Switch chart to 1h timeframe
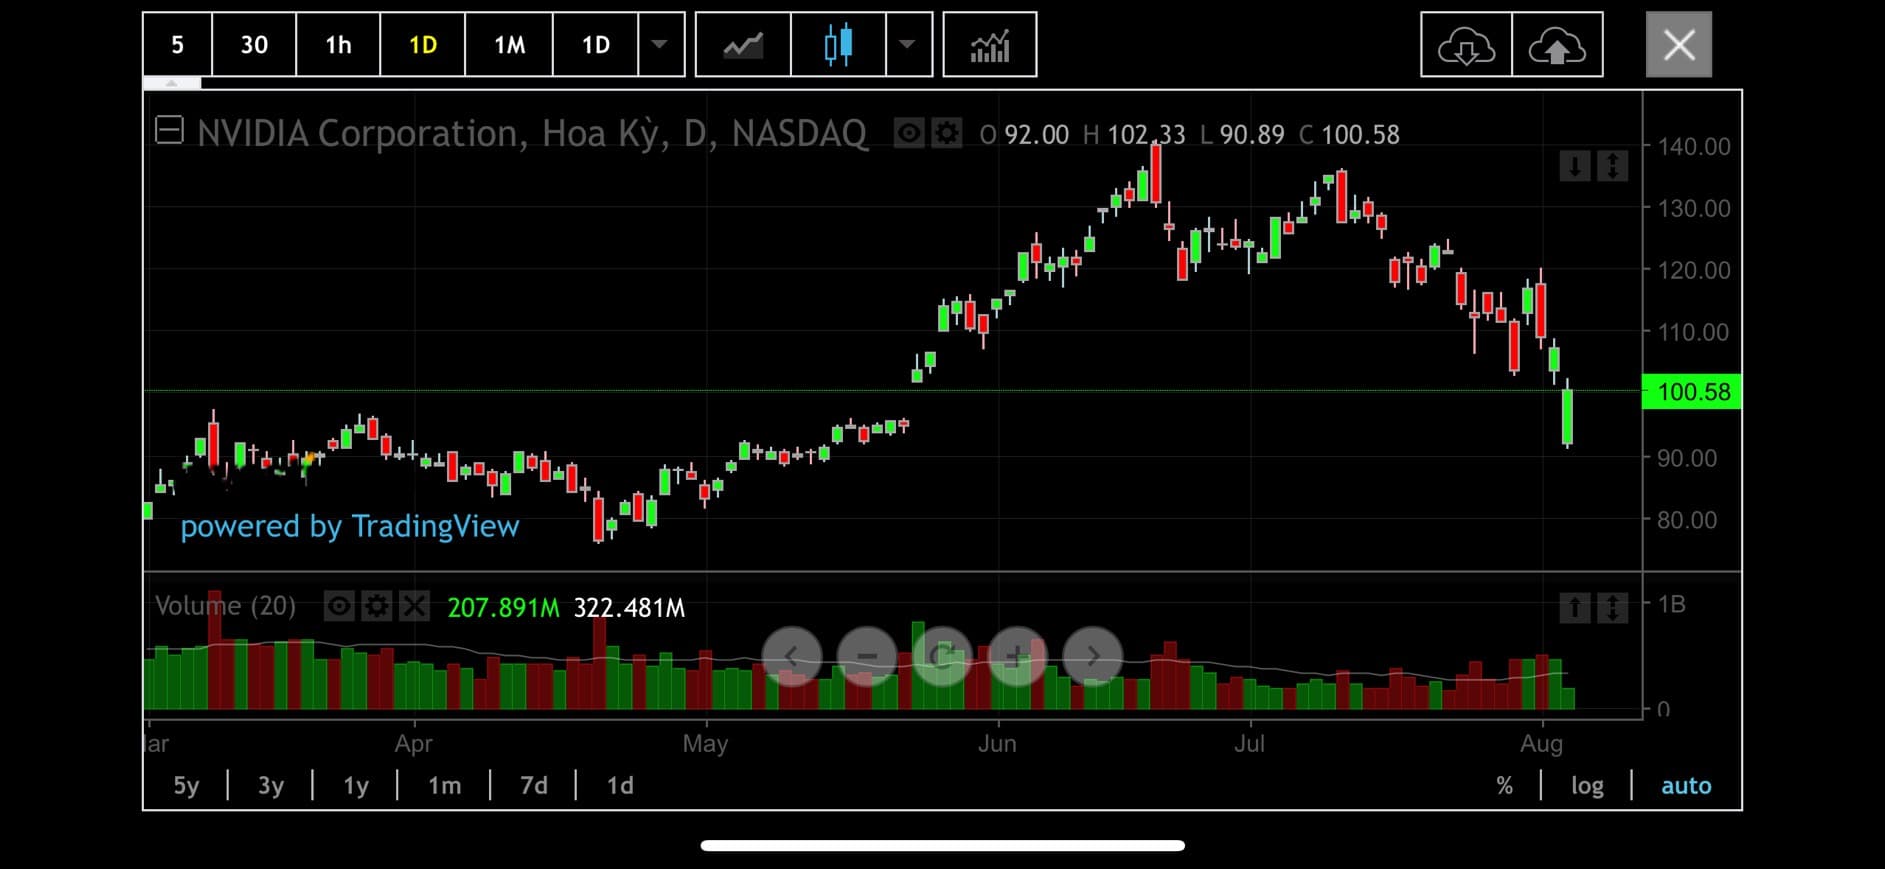Viewport: 1885px width, 869px height. [x=338, y=45]
